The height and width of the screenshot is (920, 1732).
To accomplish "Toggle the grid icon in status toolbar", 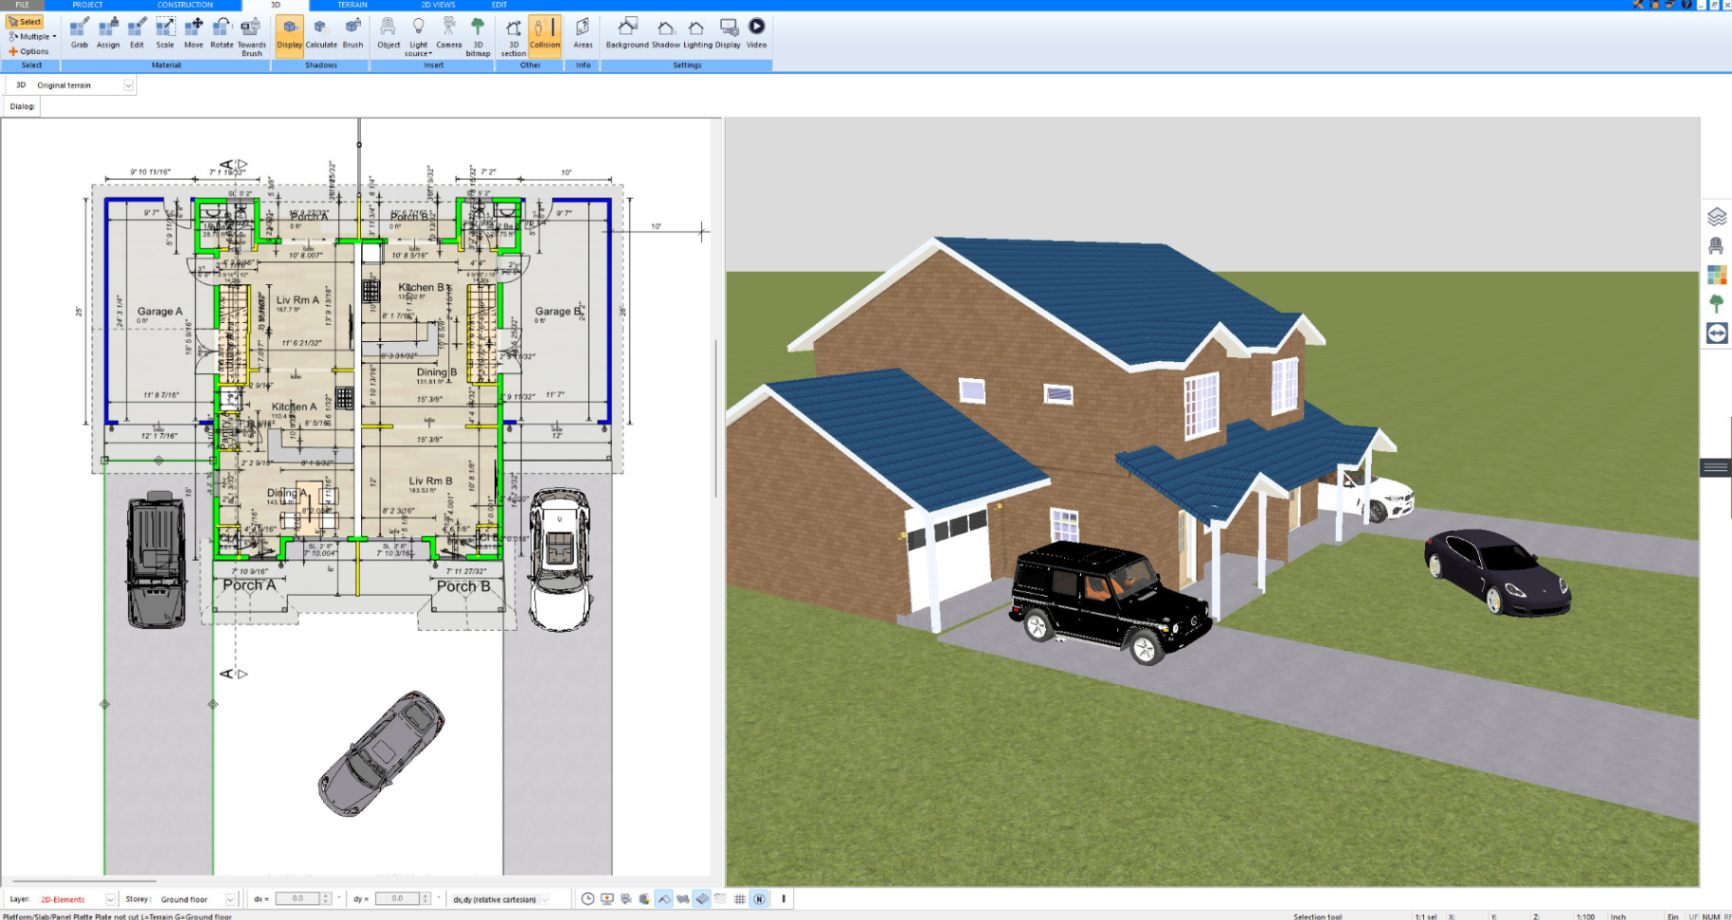I will pyautogui.click(x=740, y=899).
